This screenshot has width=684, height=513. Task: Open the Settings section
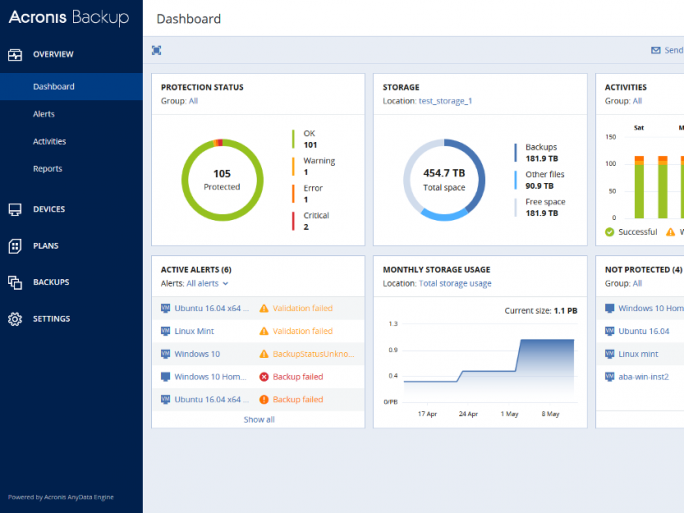click(x=51, y=319)
